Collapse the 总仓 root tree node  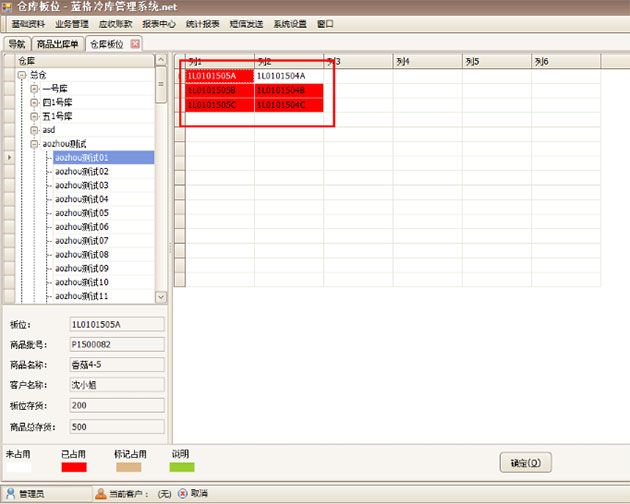click(x=21, y=75)
